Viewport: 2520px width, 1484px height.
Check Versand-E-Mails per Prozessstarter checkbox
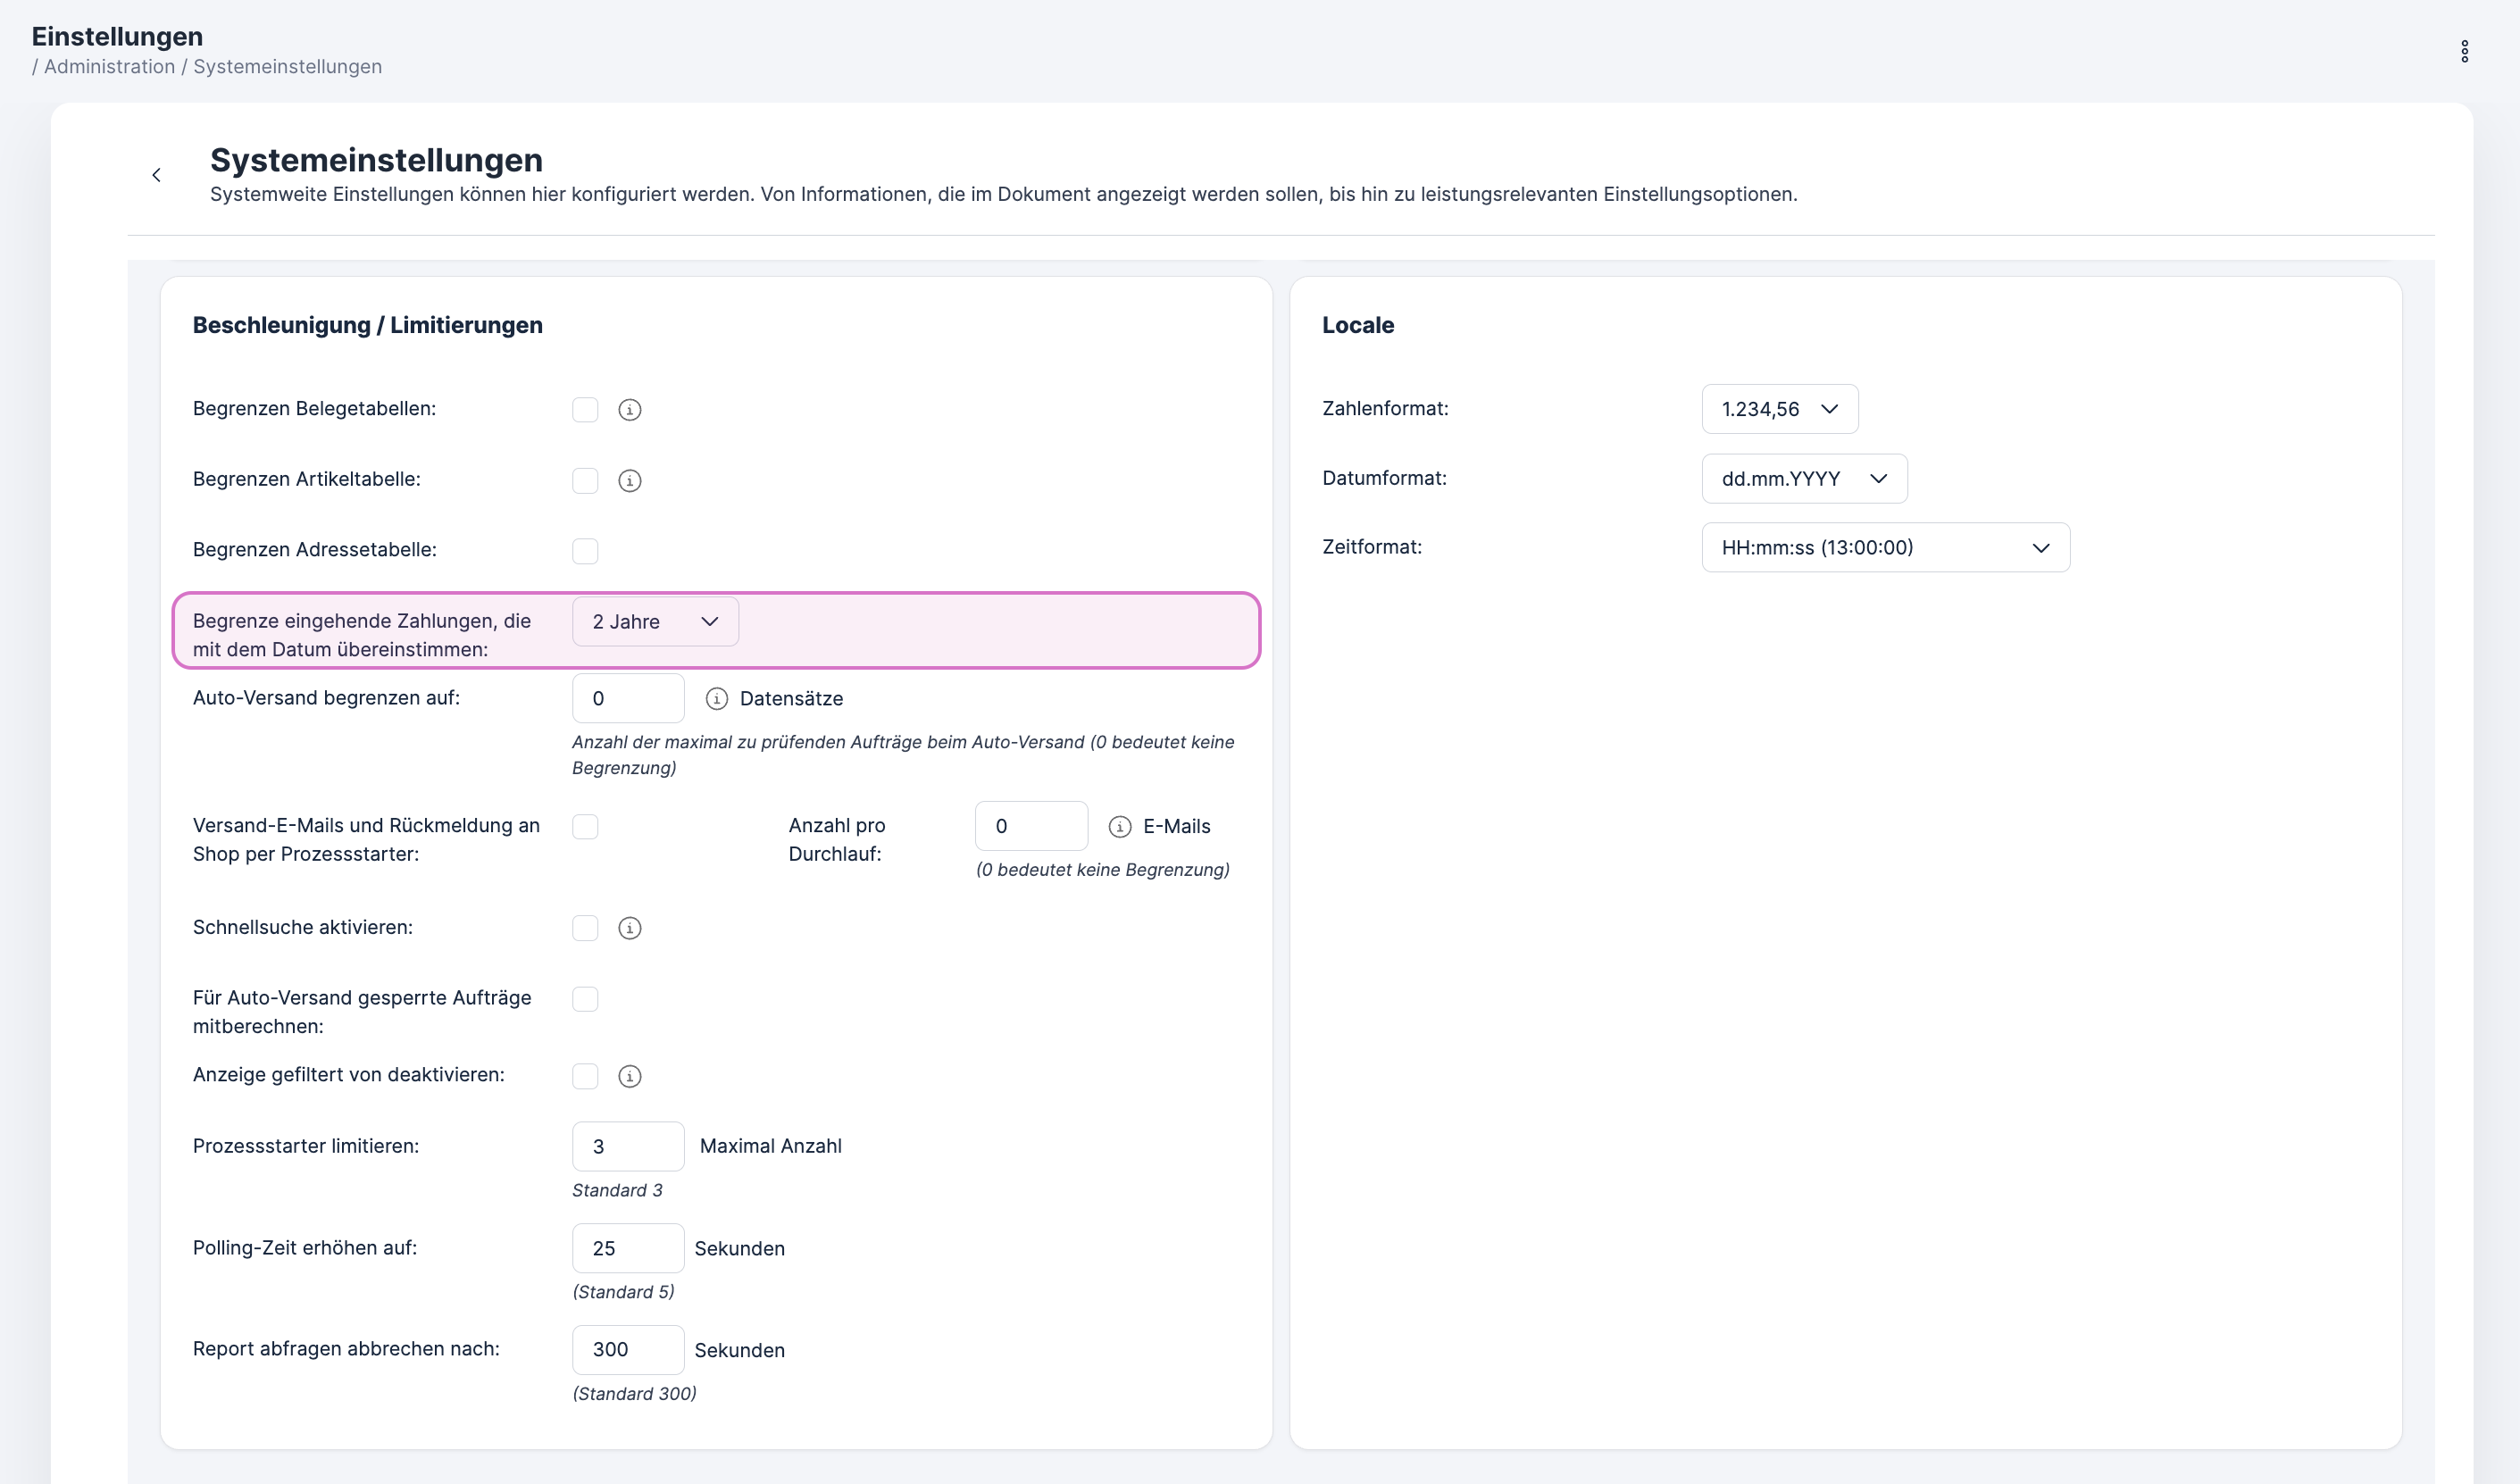pos(585,827)
